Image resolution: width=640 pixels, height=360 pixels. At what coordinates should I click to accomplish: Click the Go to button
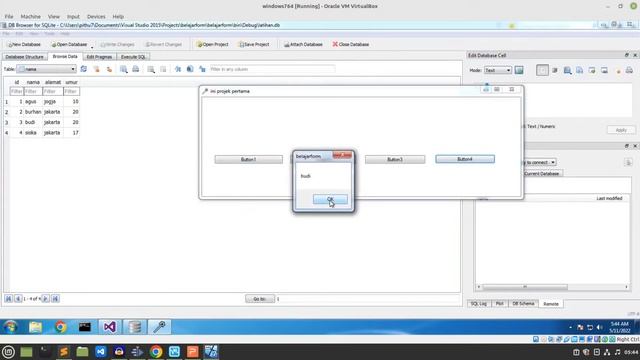[260, 299]
